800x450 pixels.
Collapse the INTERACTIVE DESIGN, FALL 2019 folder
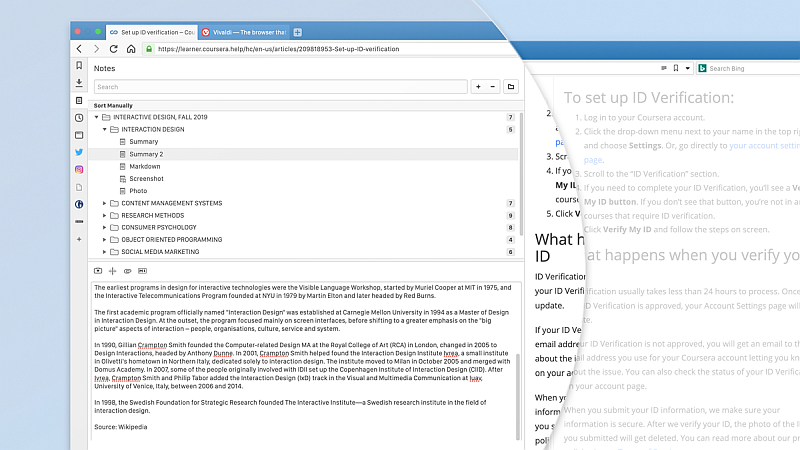96,117
